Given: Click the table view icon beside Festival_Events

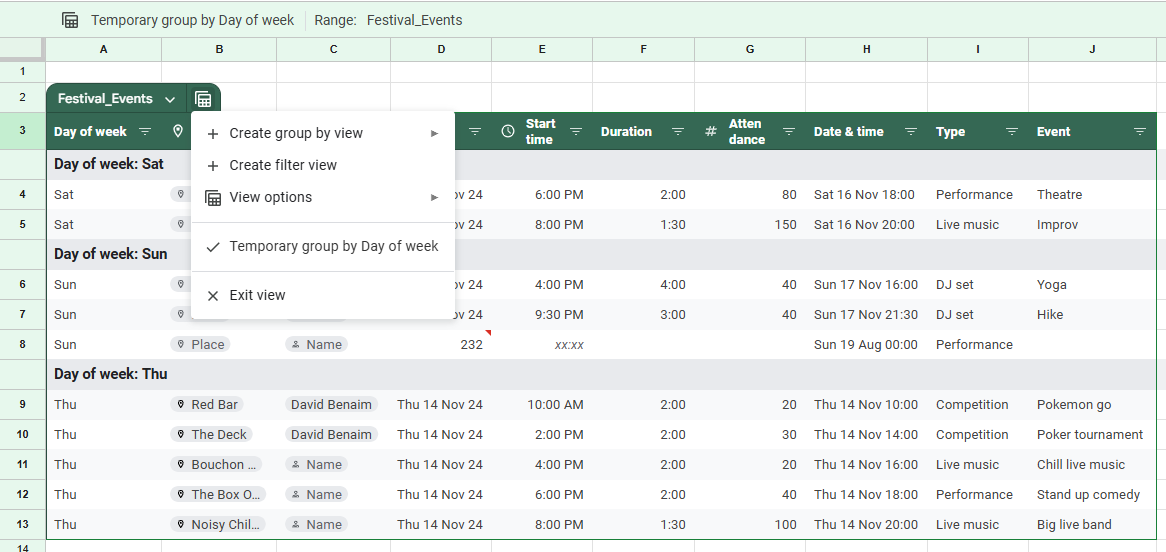Looking at the screenshot, I should [203, 99].
